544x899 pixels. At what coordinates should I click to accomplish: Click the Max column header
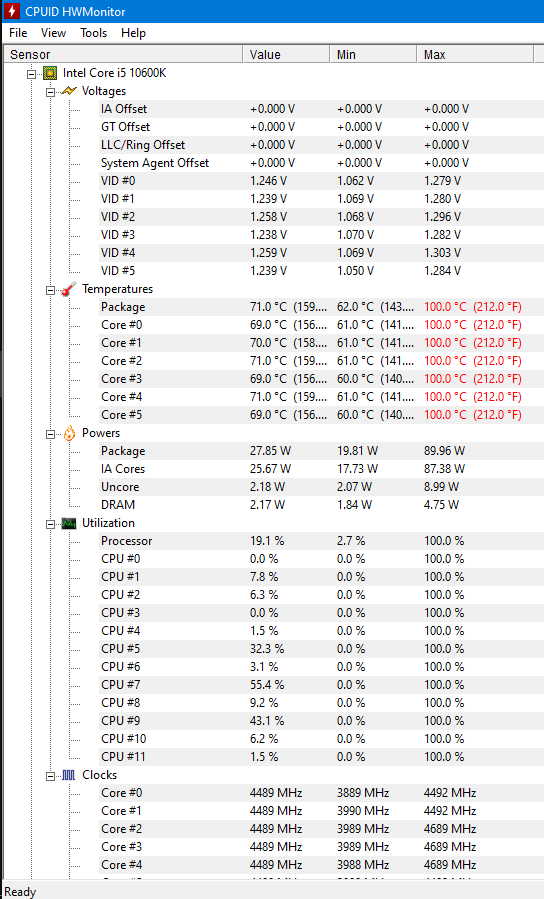click(x=475, y=54)
